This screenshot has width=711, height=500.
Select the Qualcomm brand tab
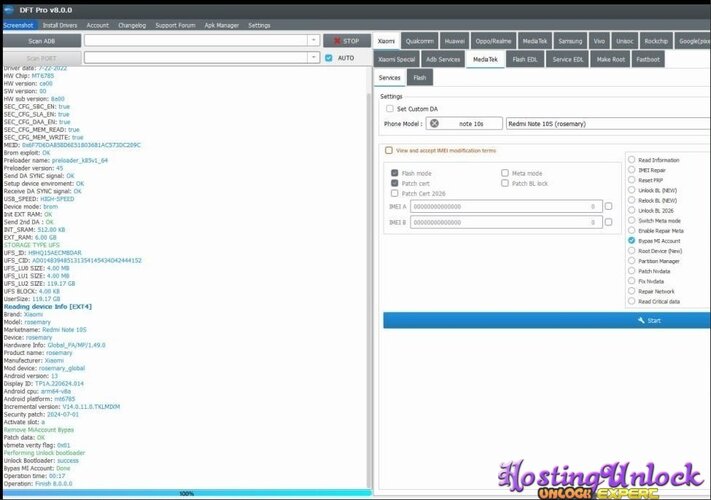coord(420,41)
